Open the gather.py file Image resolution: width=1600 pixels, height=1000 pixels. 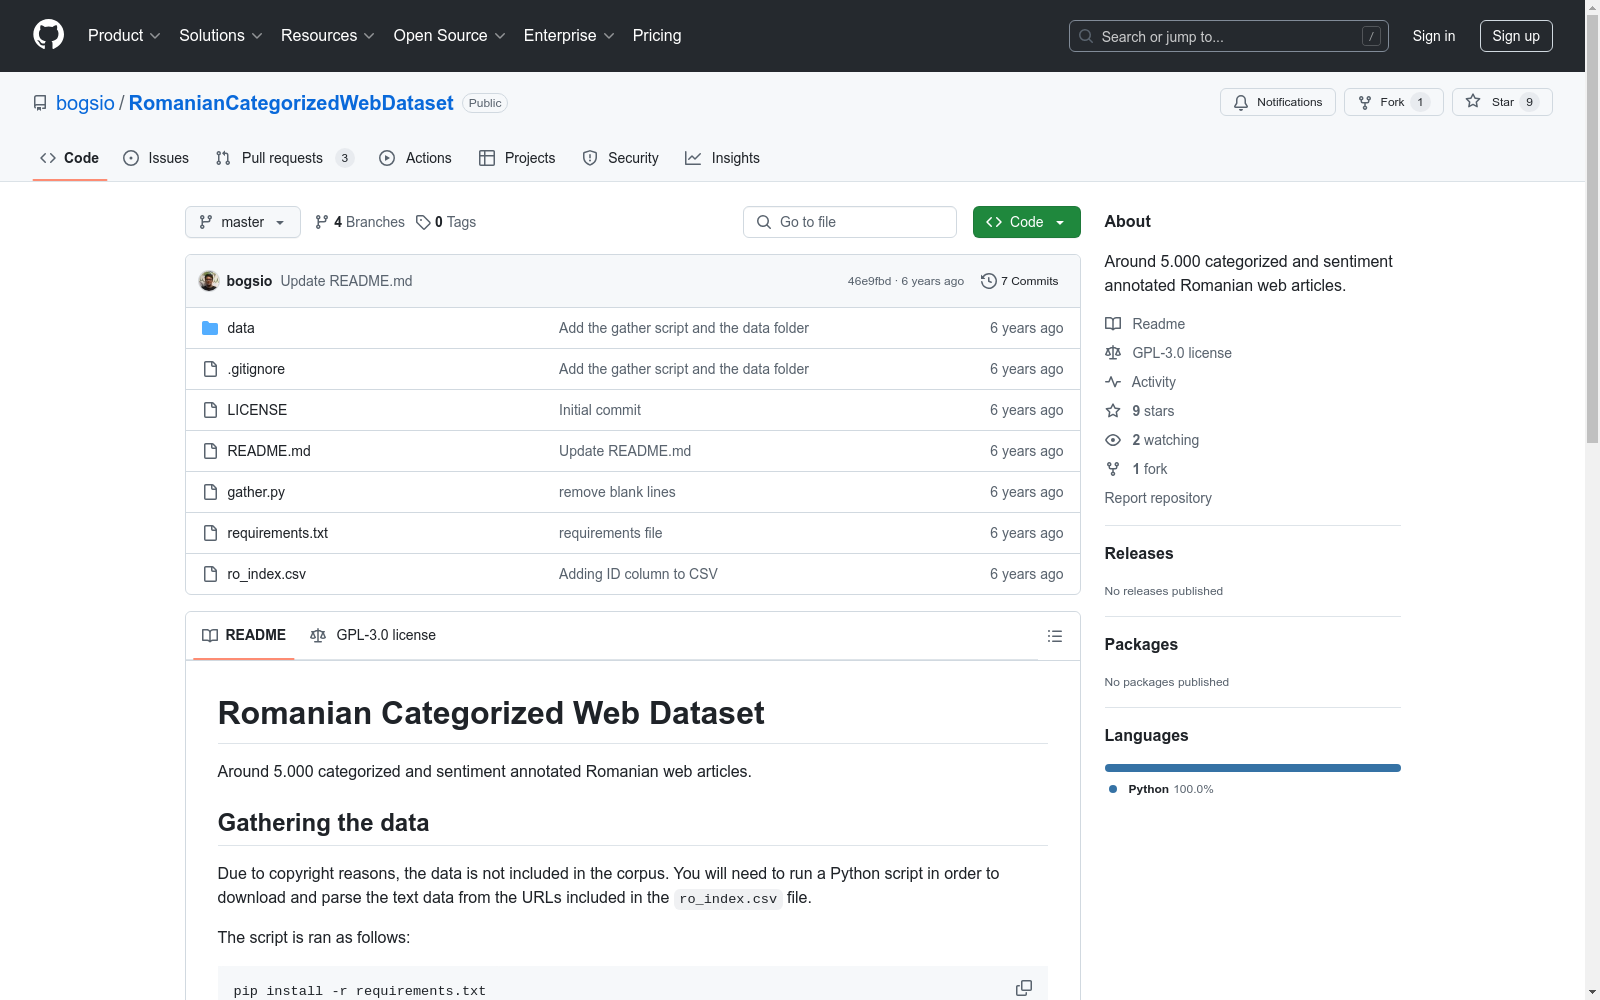point(256,492)
